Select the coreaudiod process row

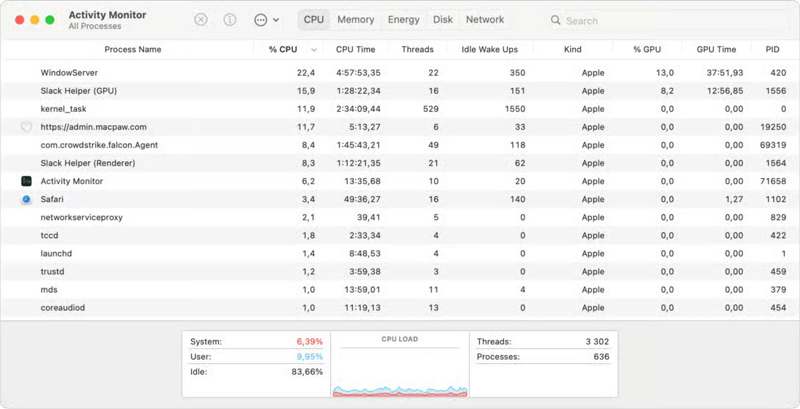pyautogui.click(x=400, y=308)
